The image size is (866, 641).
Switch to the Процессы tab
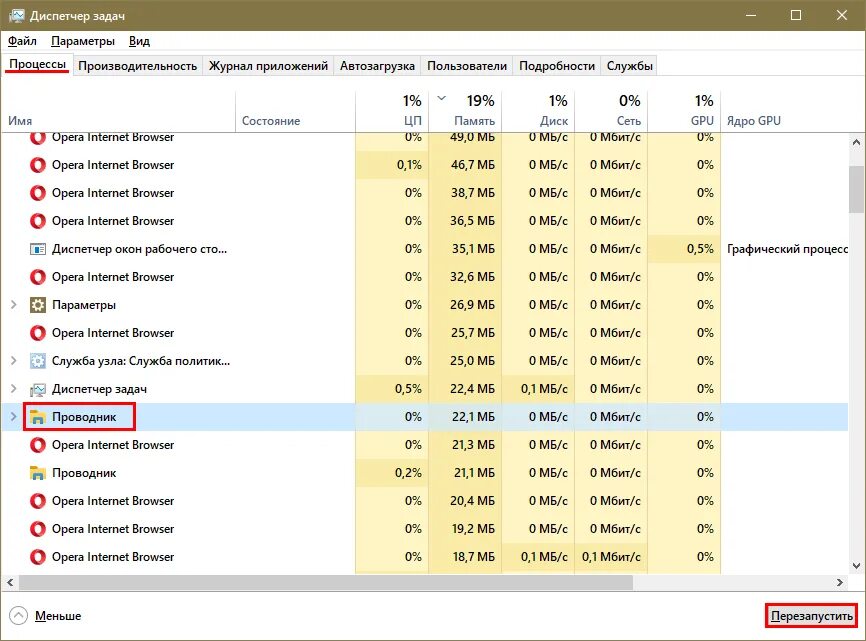point(38,65)
